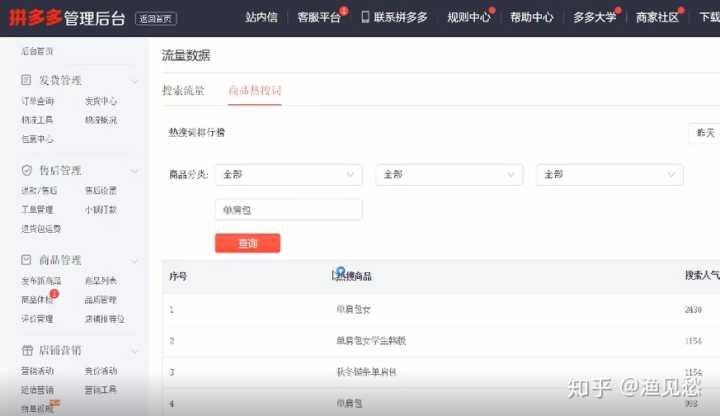Click the 发货管理 section icon
Screen dimensions: 720x416
[x=26, y=80]
